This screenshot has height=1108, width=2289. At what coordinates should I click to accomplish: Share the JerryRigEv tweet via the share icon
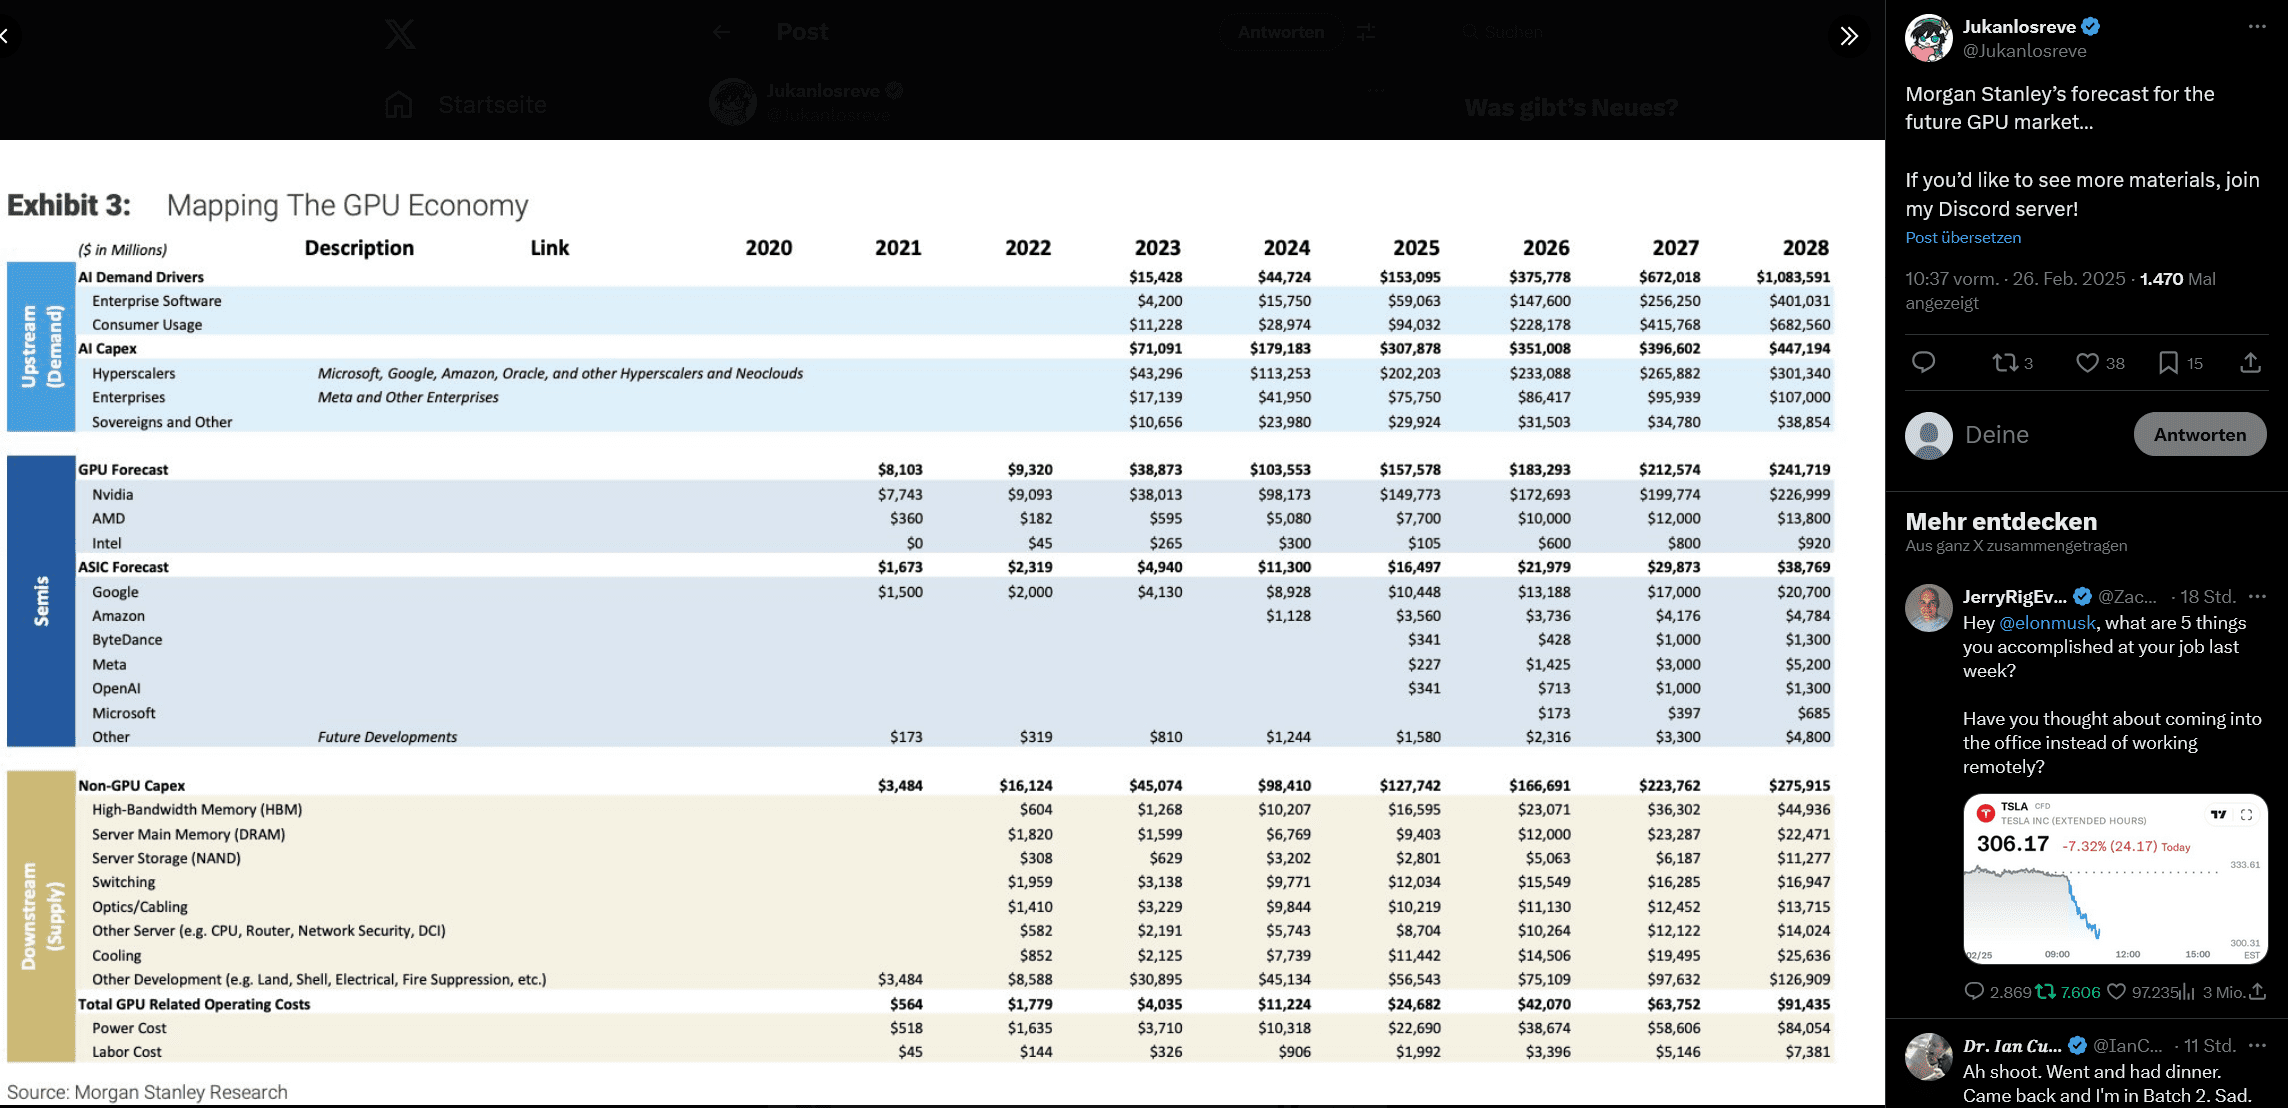[2258, 991]
